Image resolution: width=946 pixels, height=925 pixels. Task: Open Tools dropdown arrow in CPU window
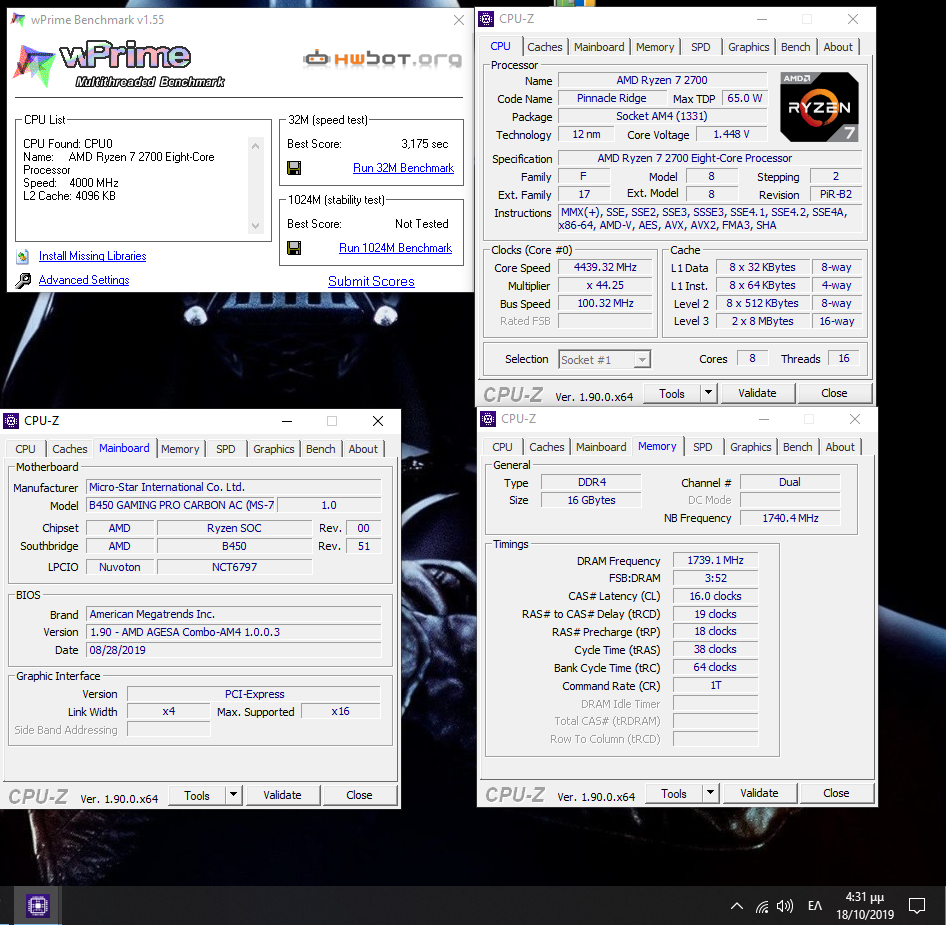click(x=708, y=393)
